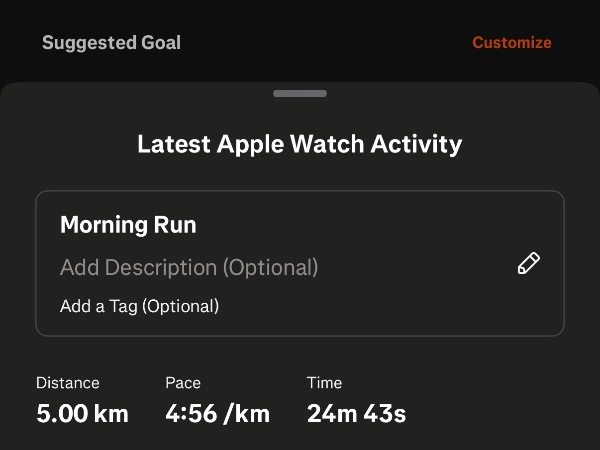Tap the Time stat label
The height and width of the screenshot is (450, 600).
pos(324,383)
